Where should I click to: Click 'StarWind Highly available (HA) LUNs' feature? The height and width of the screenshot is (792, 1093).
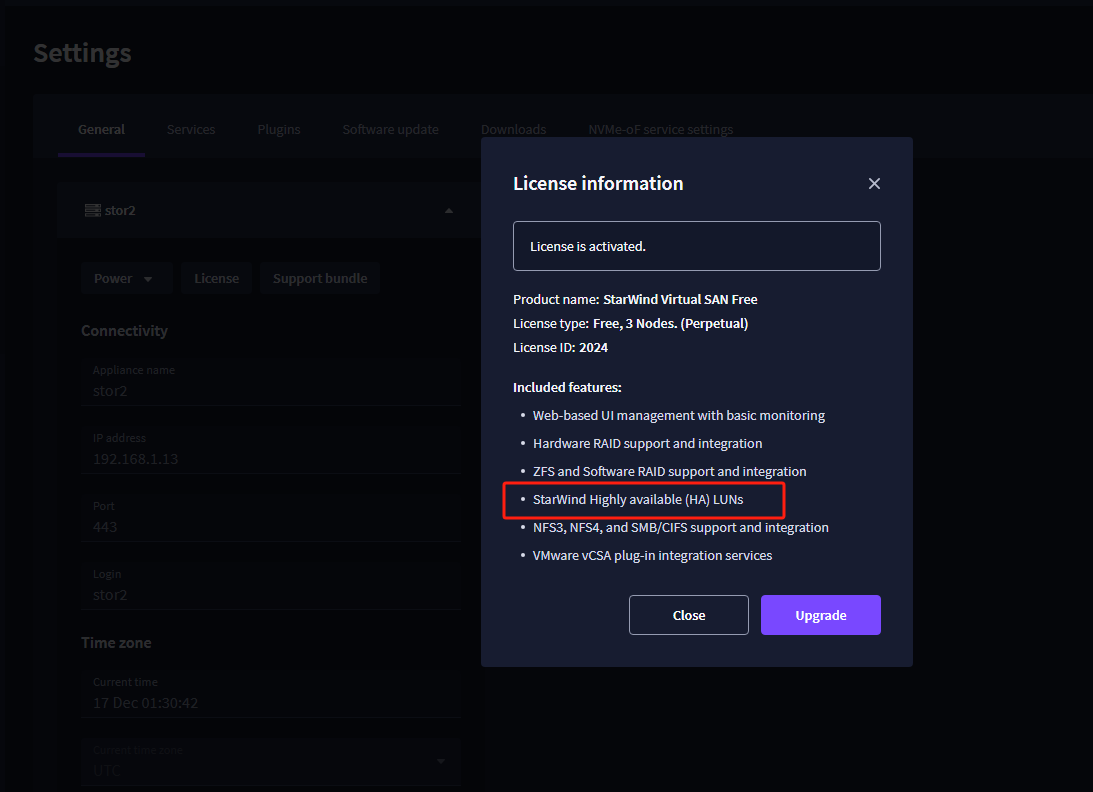pyautogui.click(x=638, y=499)
